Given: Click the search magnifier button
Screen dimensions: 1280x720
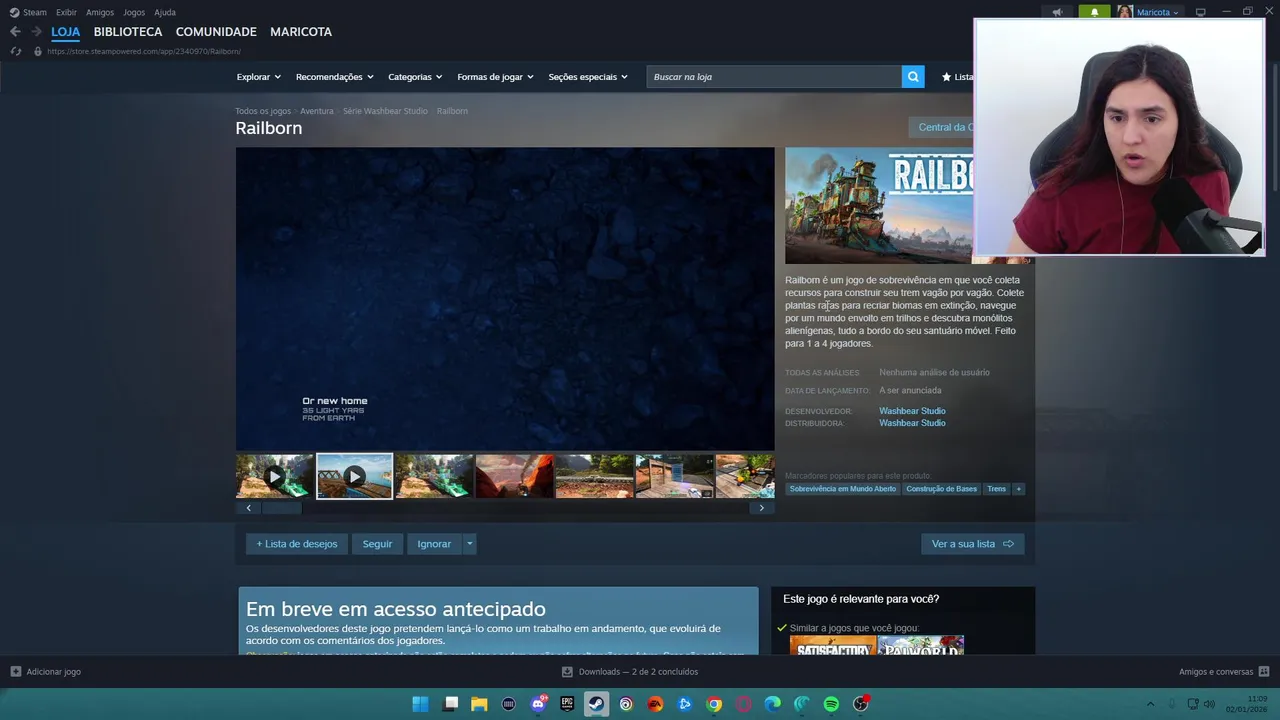Looking at the screenshot, I should [x=912, y=77].
